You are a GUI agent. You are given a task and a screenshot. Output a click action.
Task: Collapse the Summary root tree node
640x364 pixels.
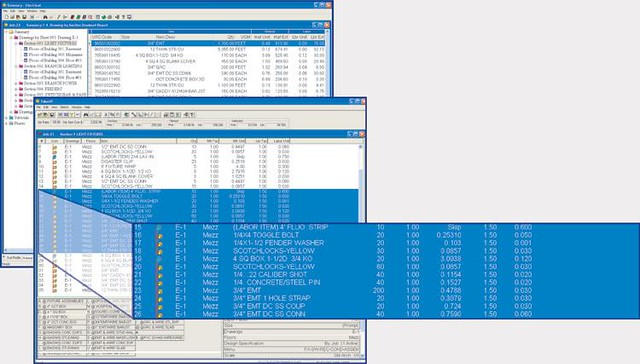tap(6, 32)
